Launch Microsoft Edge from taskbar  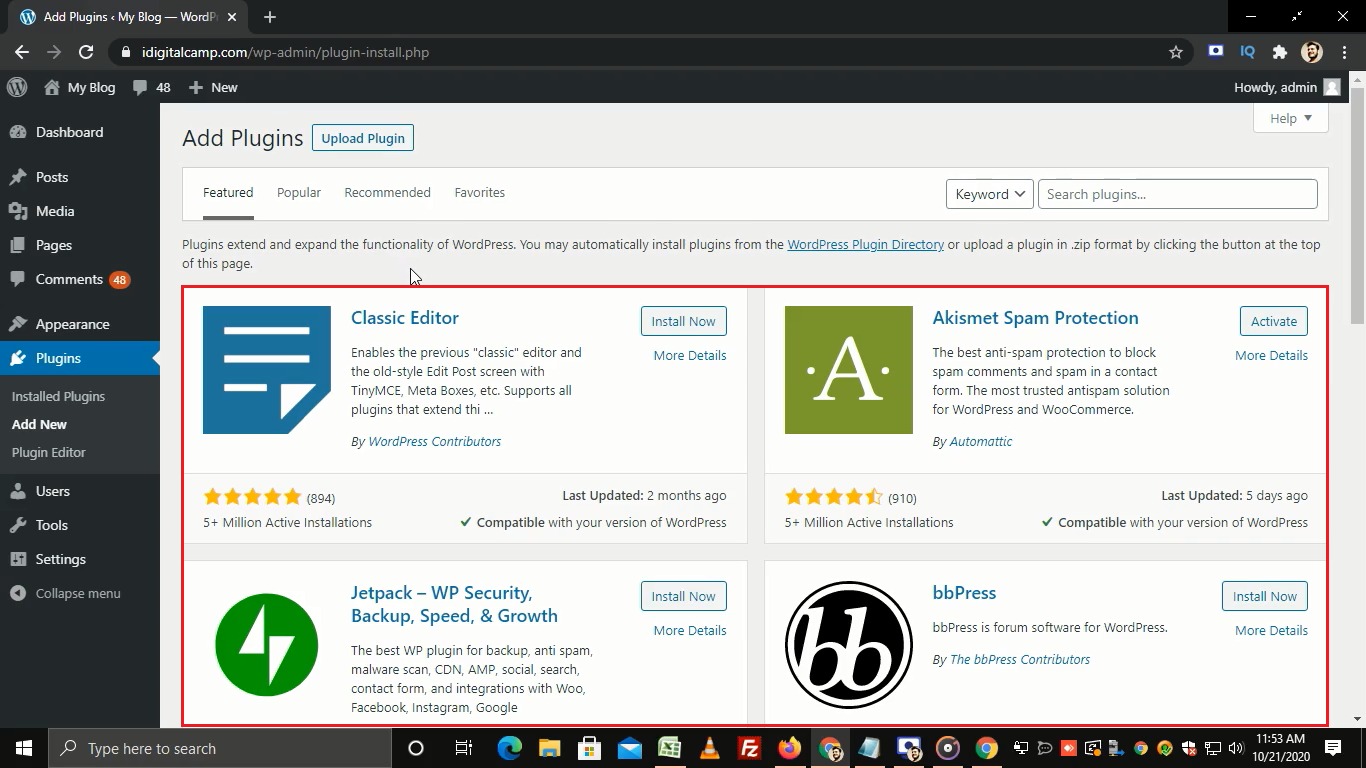[509, 748]
